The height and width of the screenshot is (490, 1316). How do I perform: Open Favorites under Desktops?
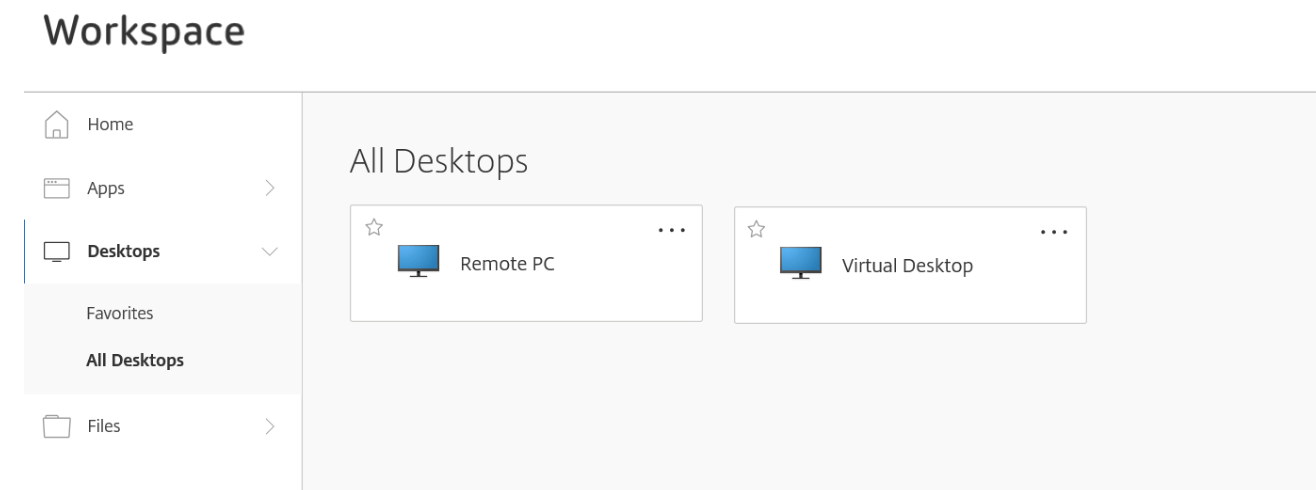click(x=120, y=313)
